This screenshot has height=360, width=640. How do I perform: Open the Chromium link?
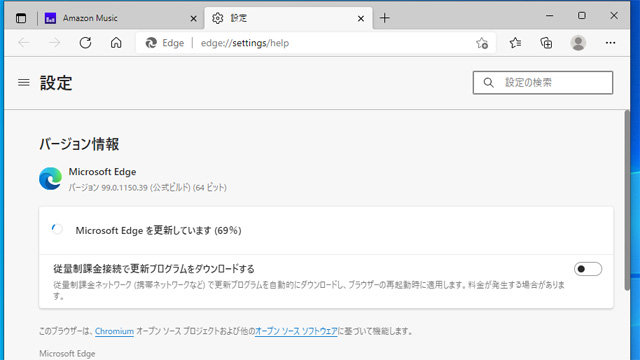tap(114, 331)
